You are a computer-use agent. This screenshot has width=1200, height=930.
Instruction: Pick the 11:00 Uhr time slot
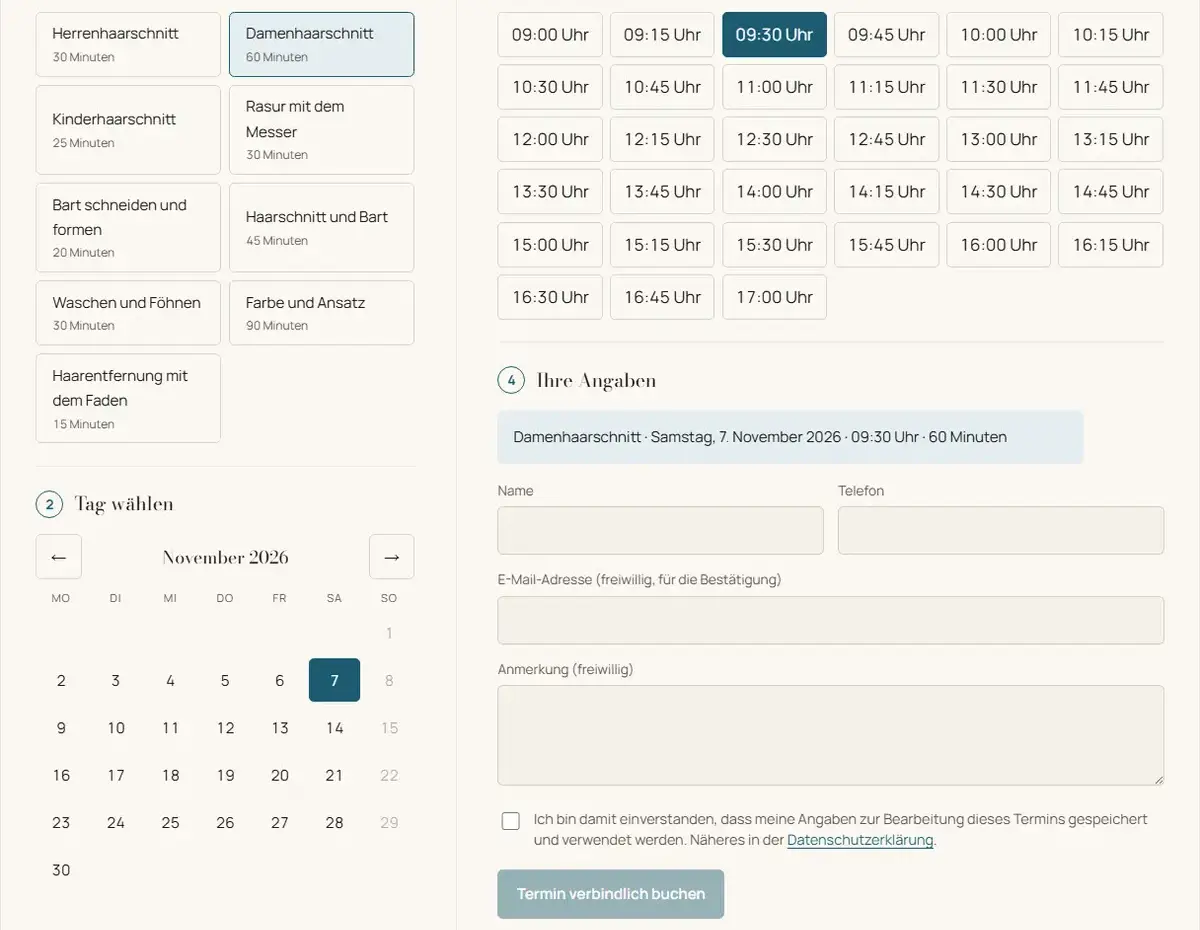coord(774,87)
